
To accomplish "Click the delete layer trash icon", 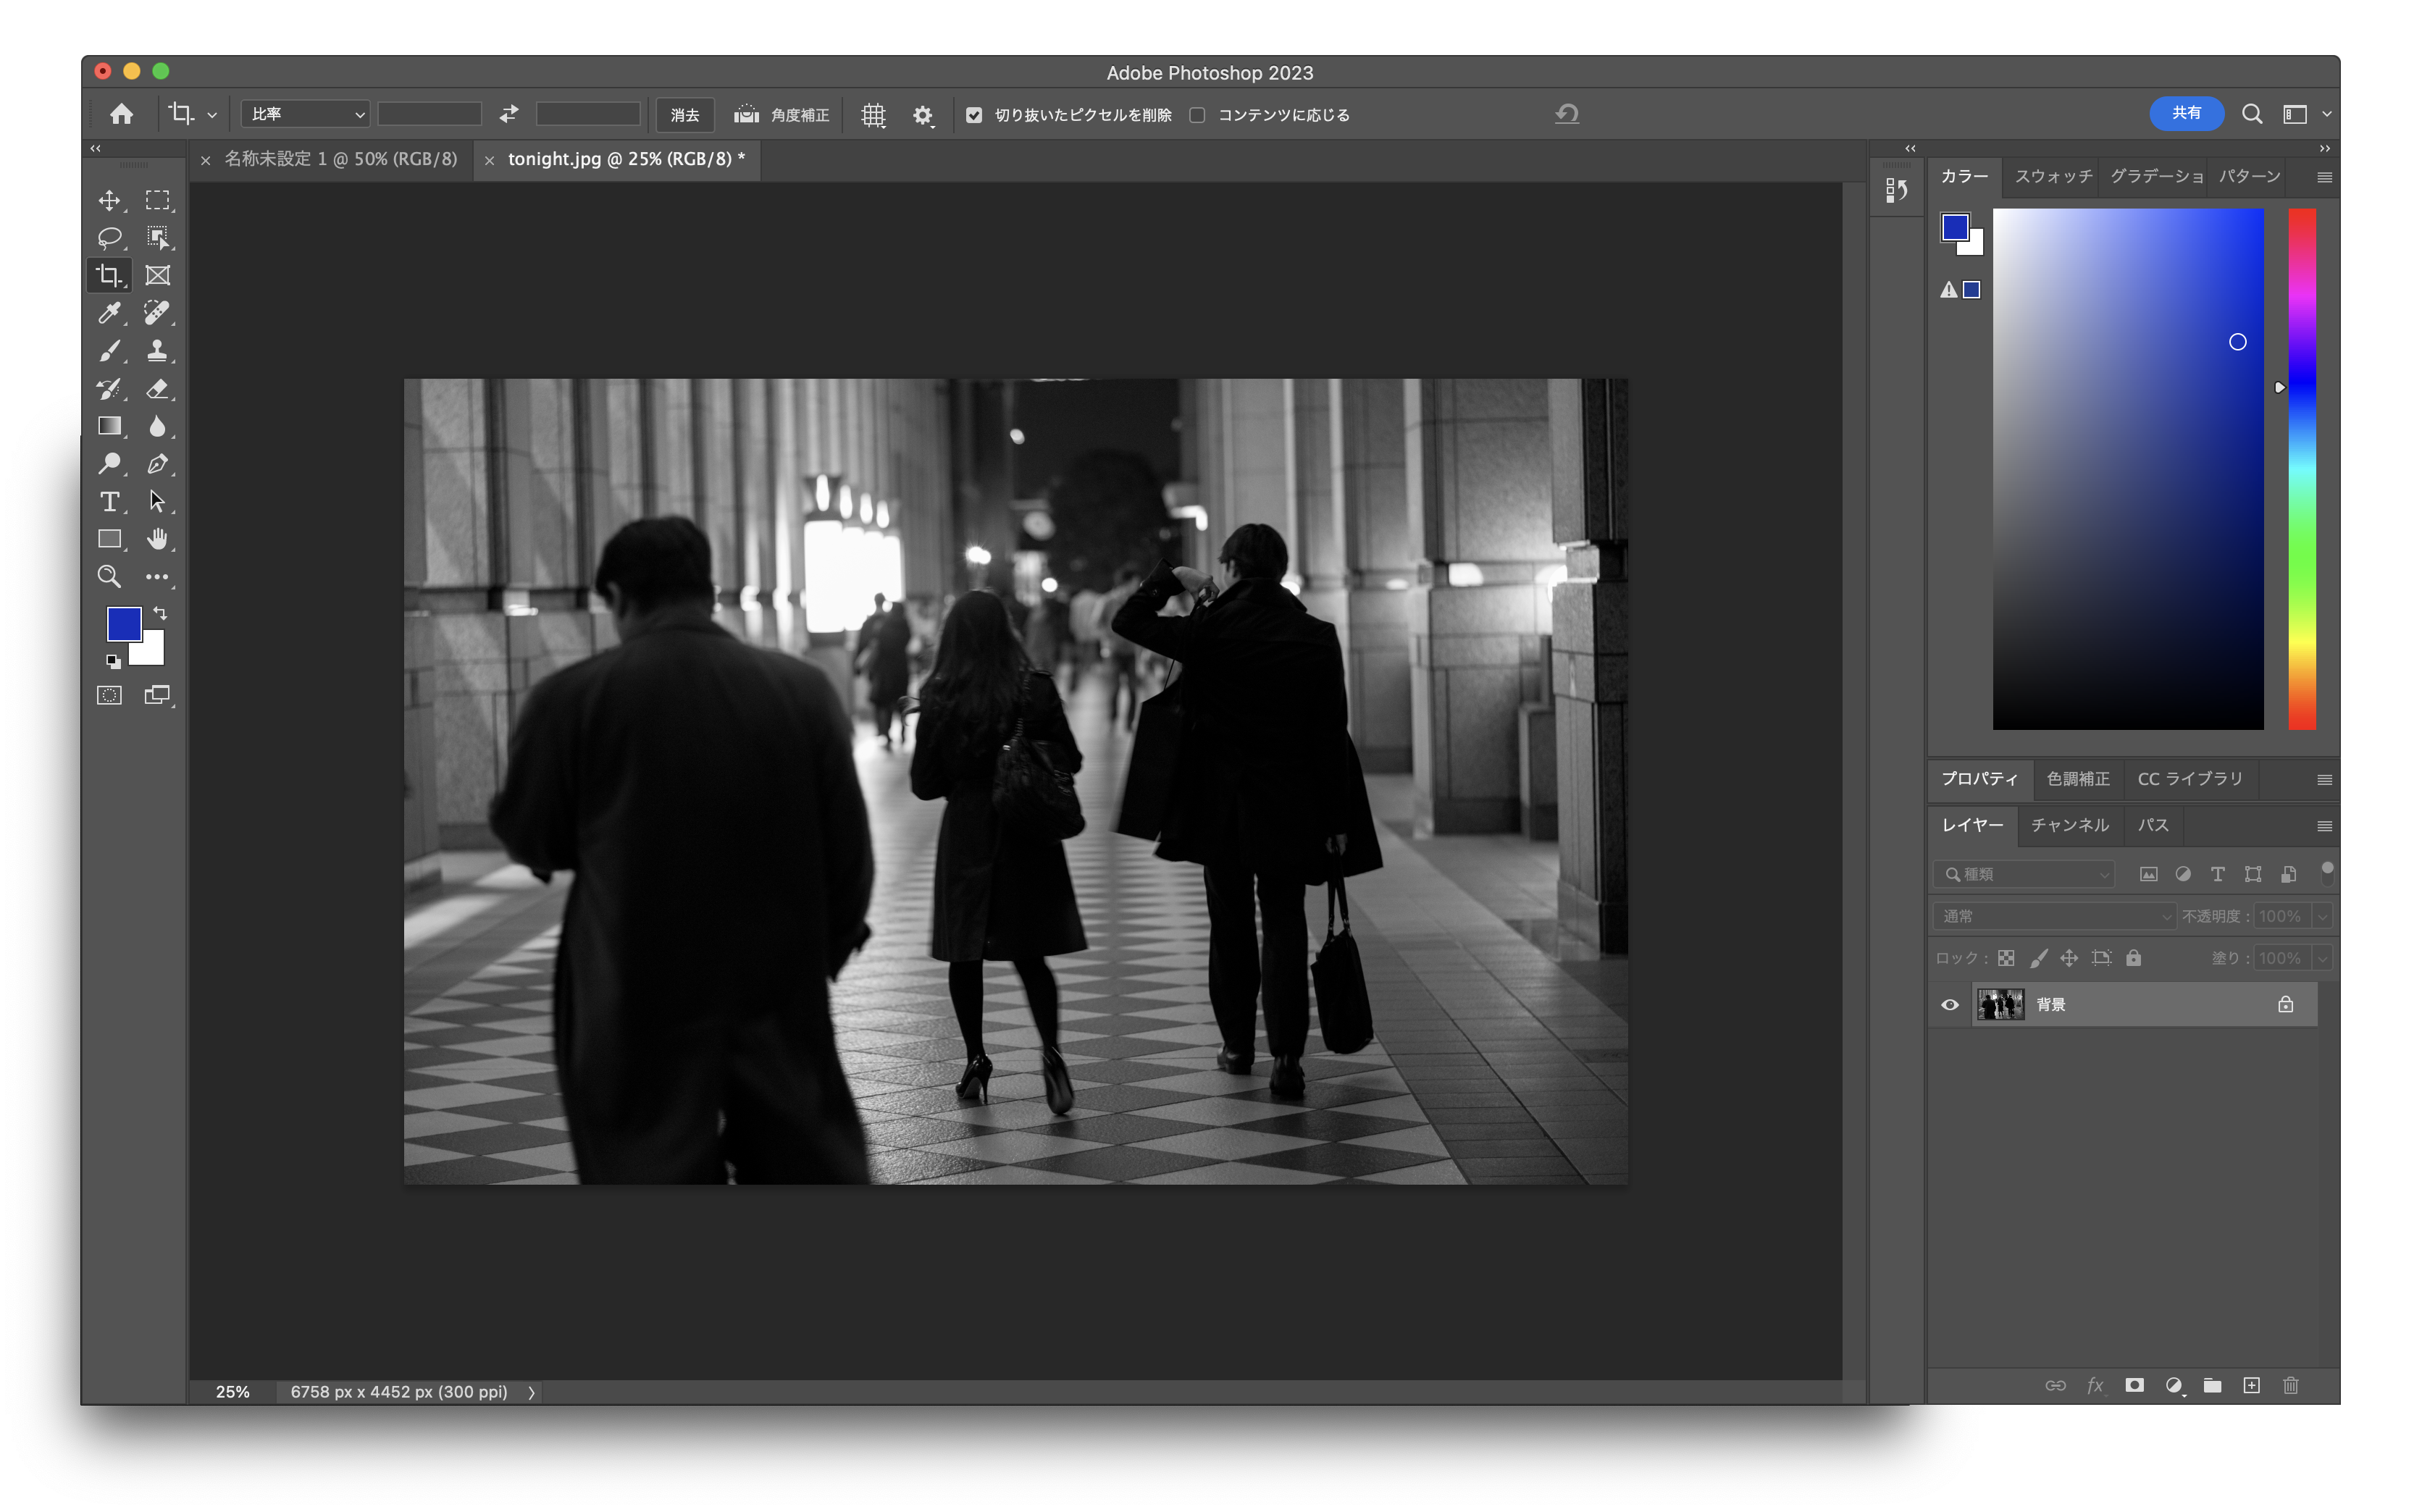I will (x=2290, y=1385).
